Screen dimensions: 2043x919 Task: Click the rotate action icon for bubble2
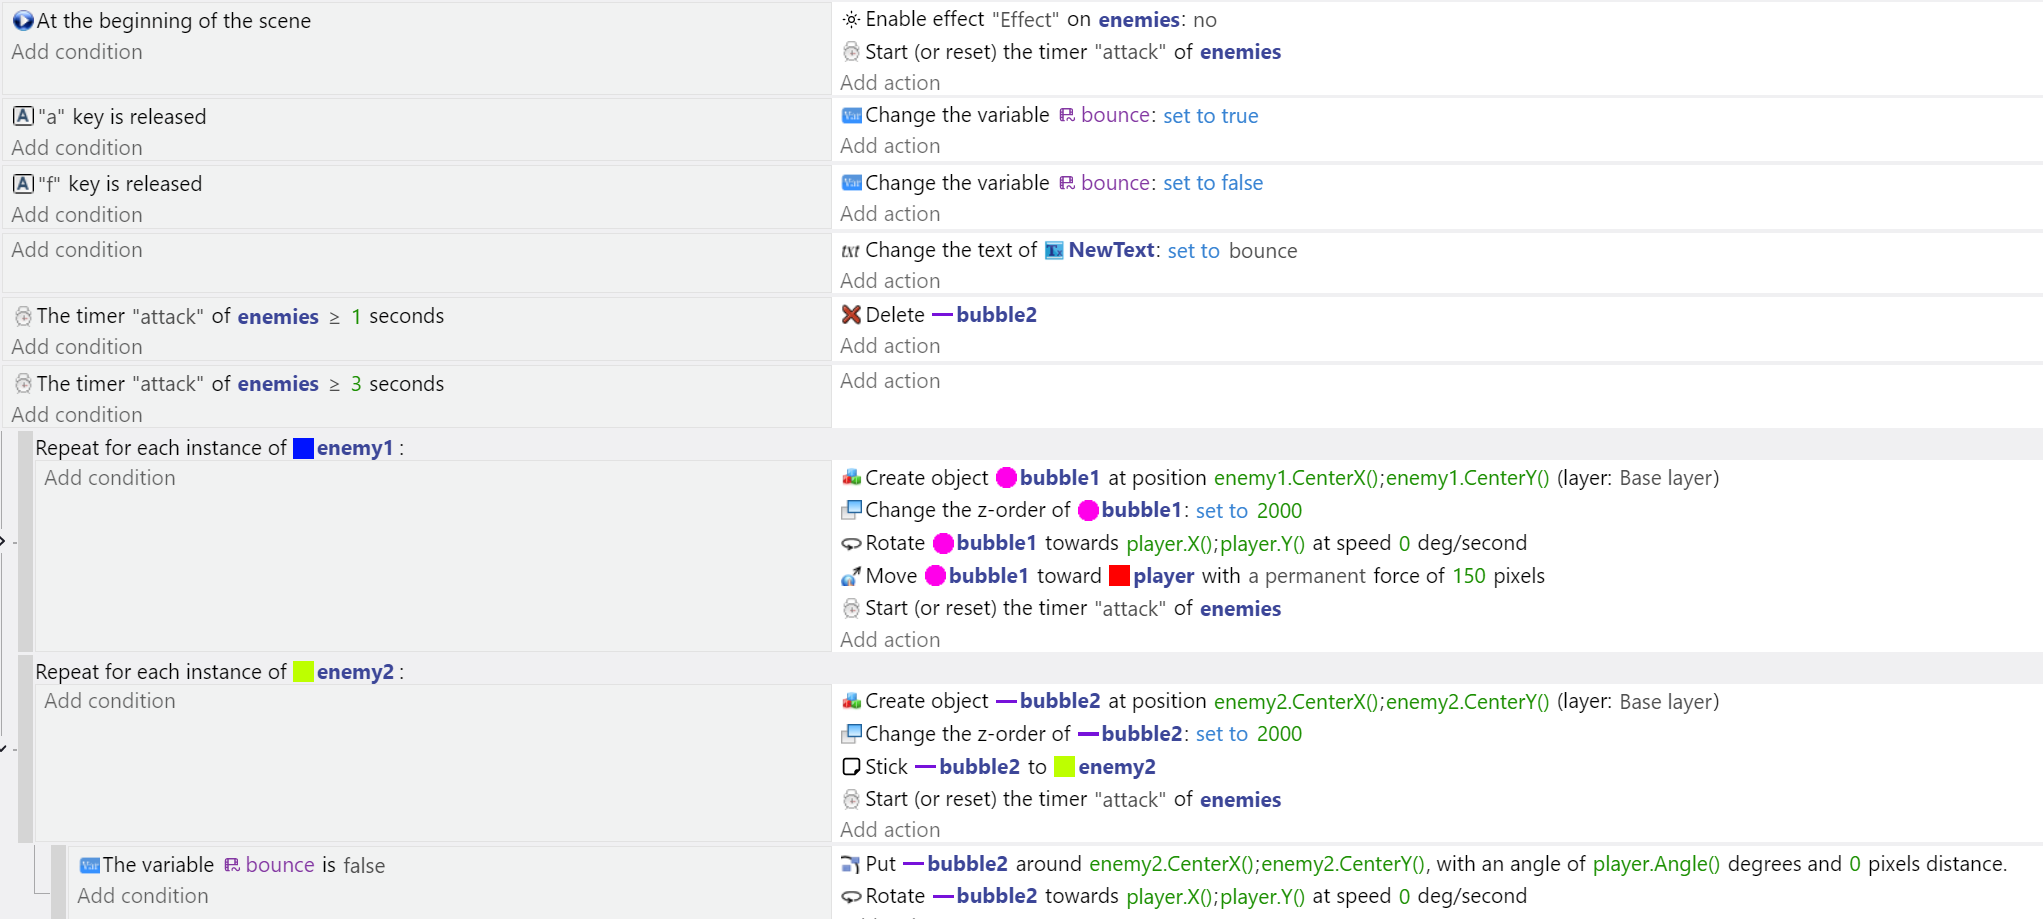(851, 896)
